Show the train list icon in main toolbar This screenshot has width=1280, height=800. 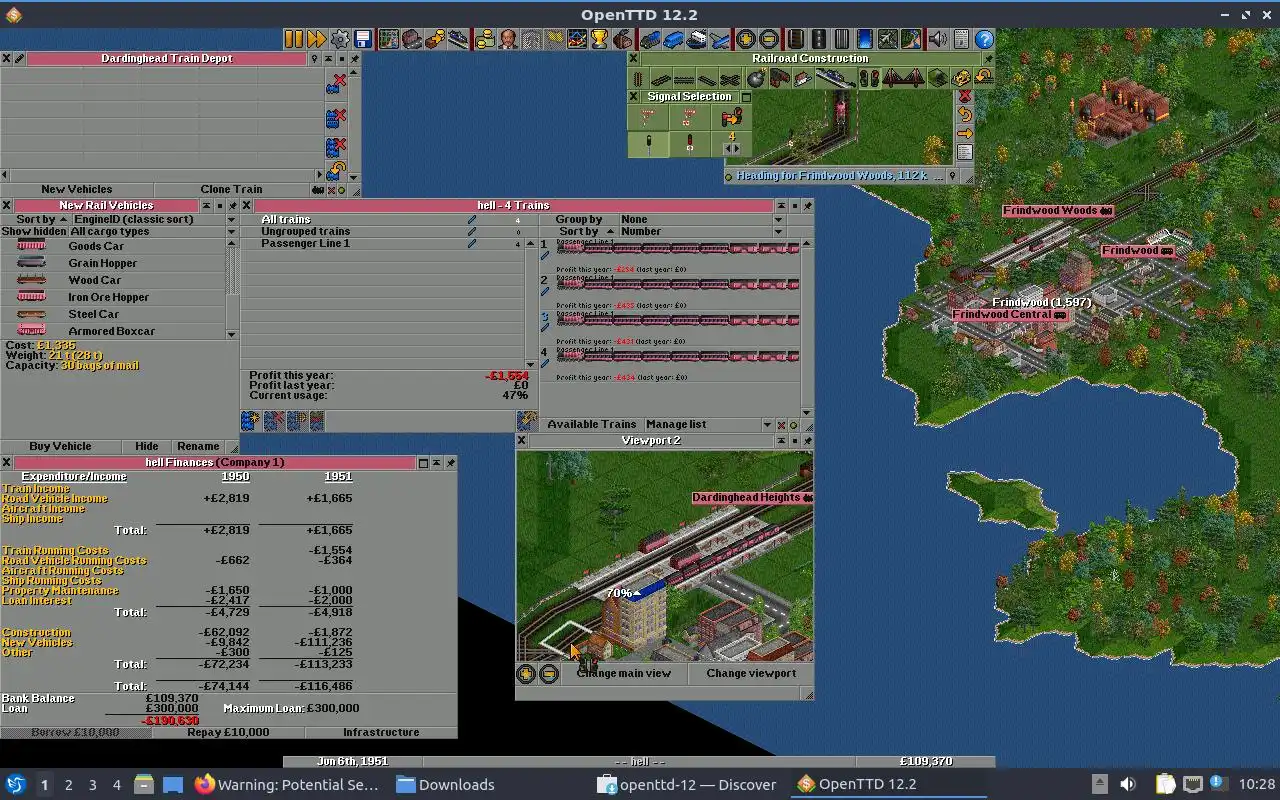(648, 39)
